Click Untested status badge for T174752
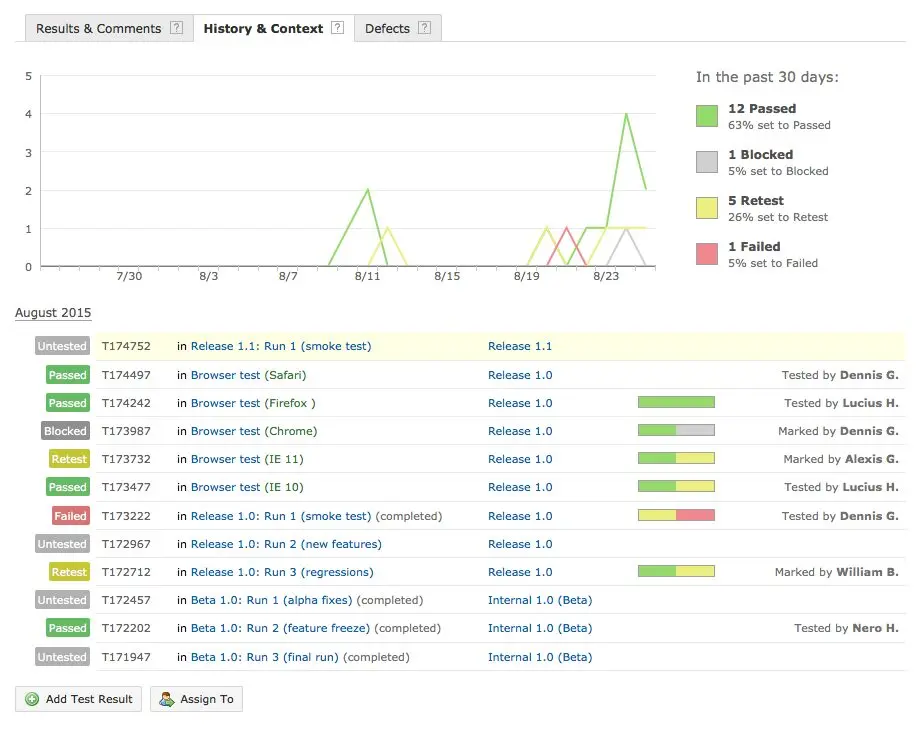Image resolution: width=921 pixels, height=729 pixels. (x=62, y=346)
